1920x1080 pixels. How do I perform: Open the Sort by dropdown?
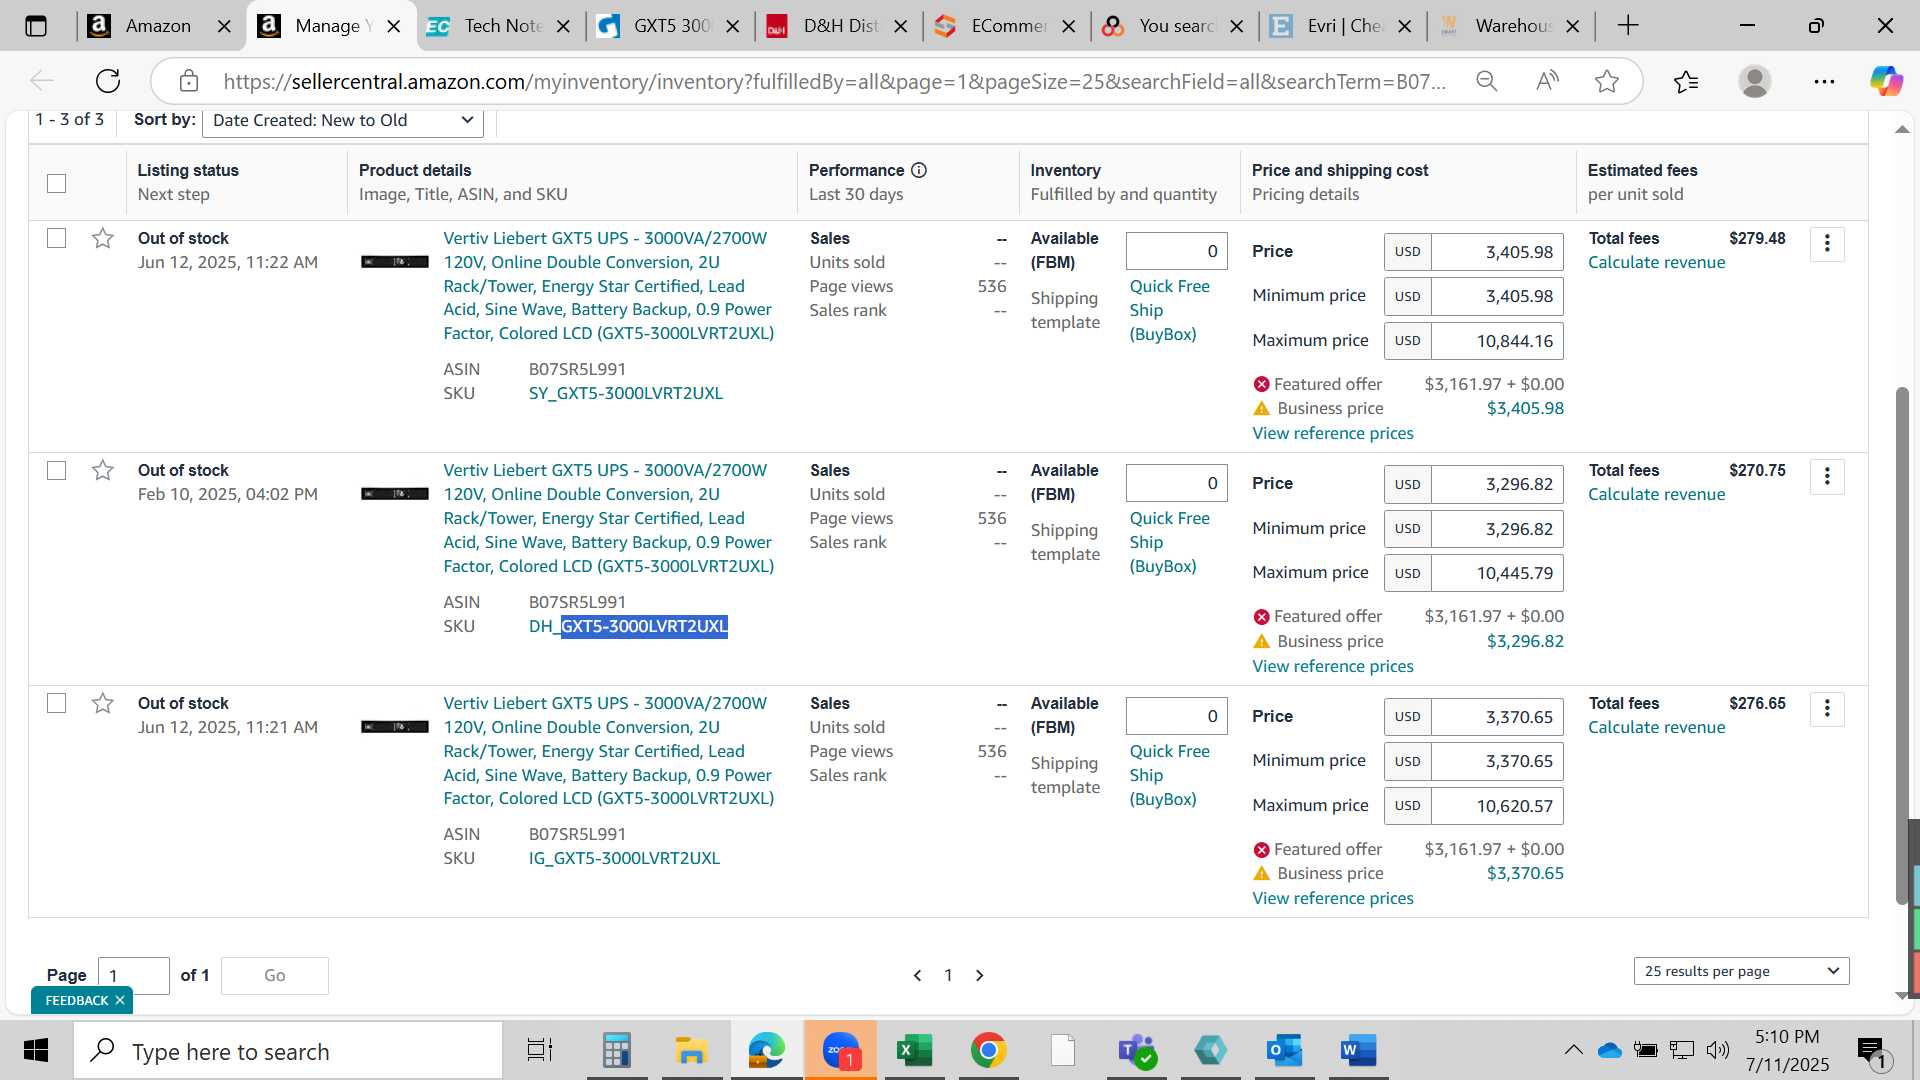[343, 120]
